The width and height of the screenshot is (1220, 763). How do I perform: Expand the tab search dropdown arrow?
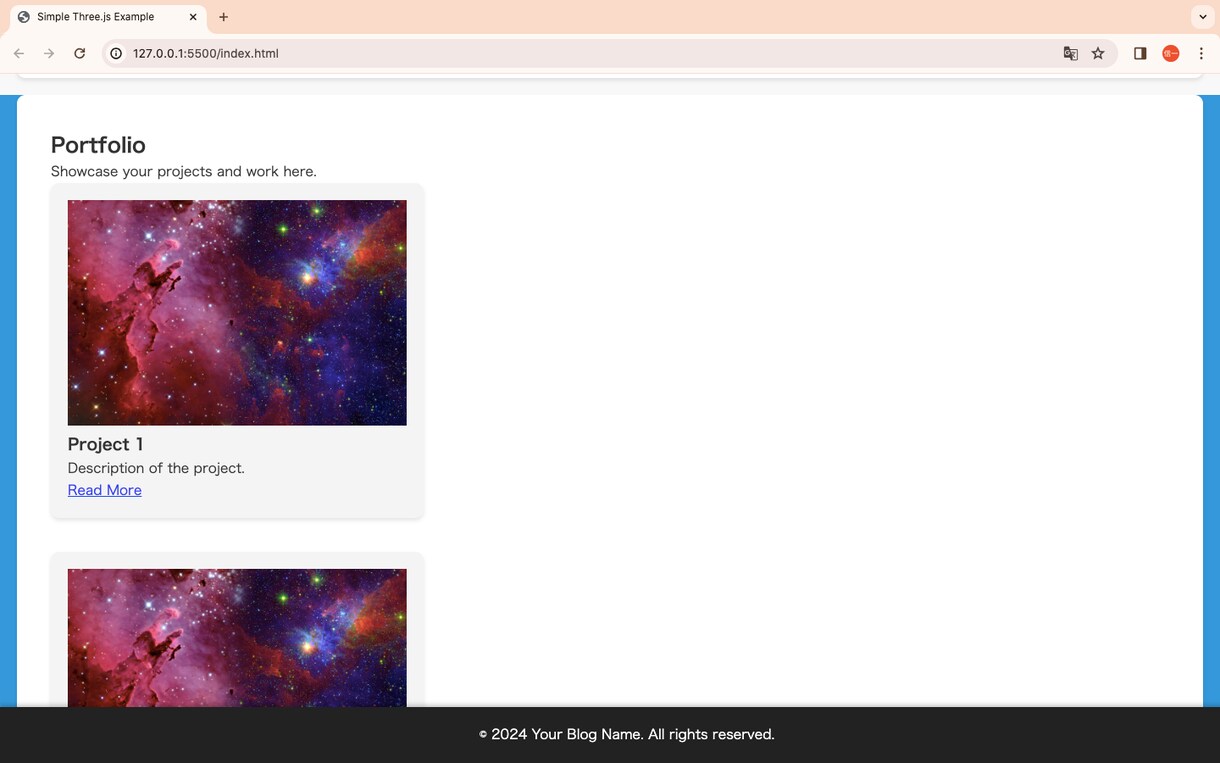pos(1201,17)
